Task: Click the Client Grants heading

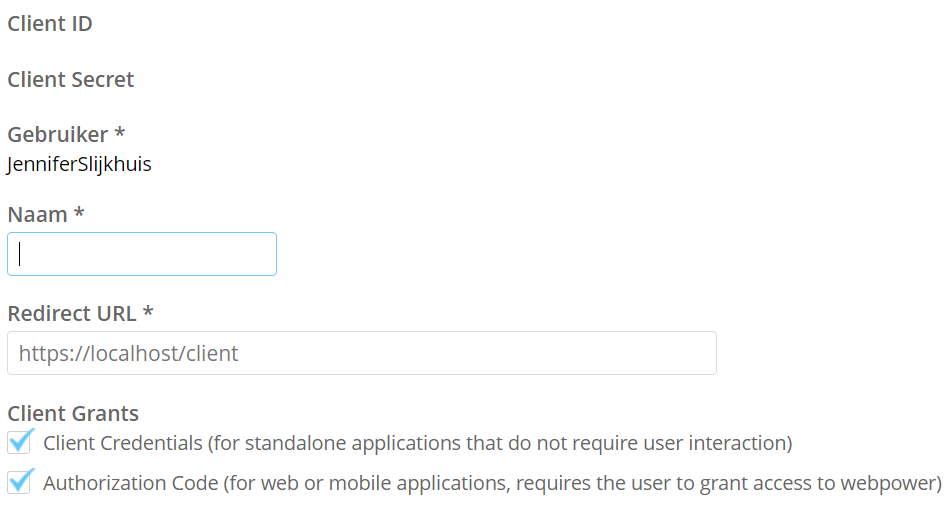Action: point(73,413)
